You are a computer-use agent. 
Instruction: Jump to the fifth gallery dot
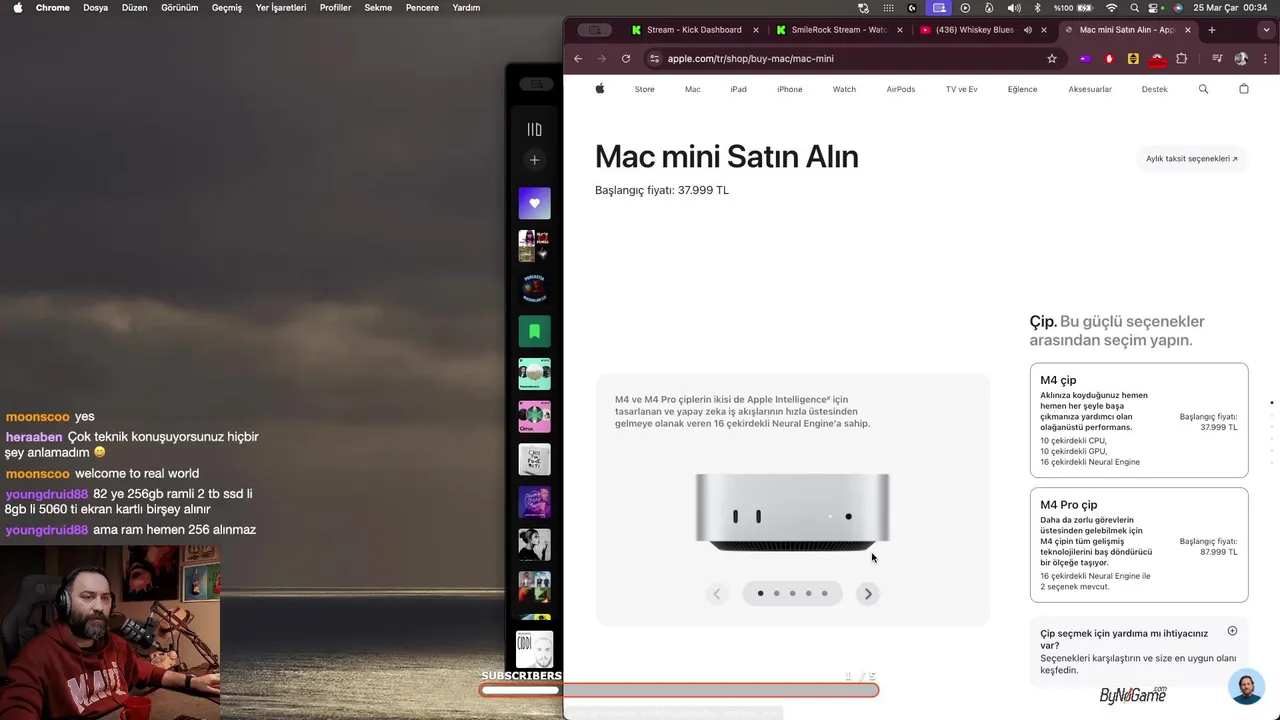pyautogui.click(x=824, y=594)
